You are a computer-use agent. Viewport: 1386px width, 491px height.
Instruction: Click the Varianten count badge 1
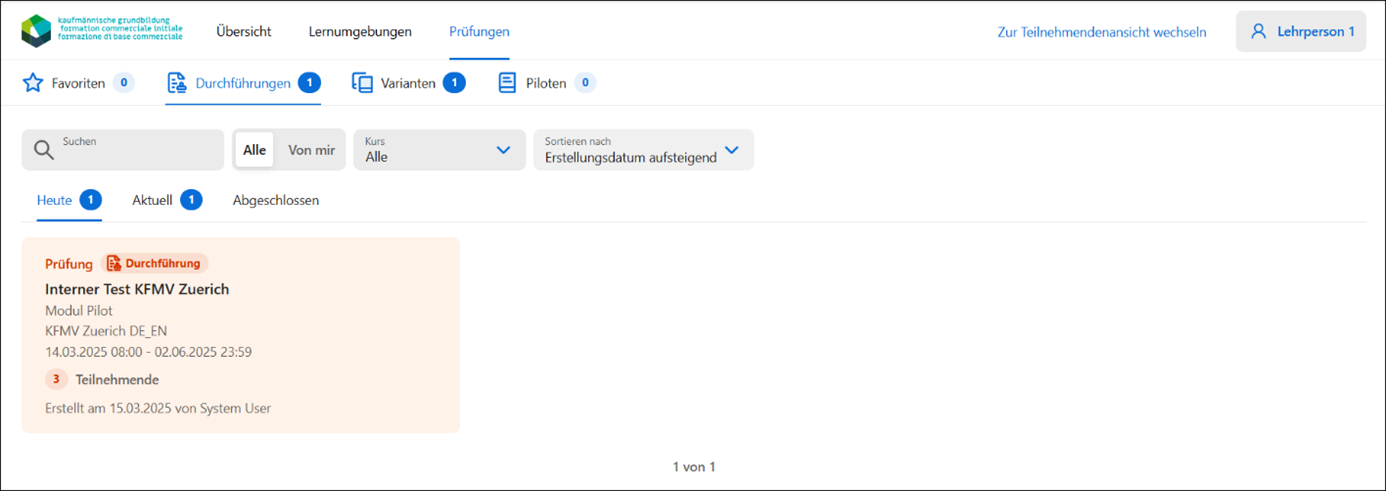454,83
